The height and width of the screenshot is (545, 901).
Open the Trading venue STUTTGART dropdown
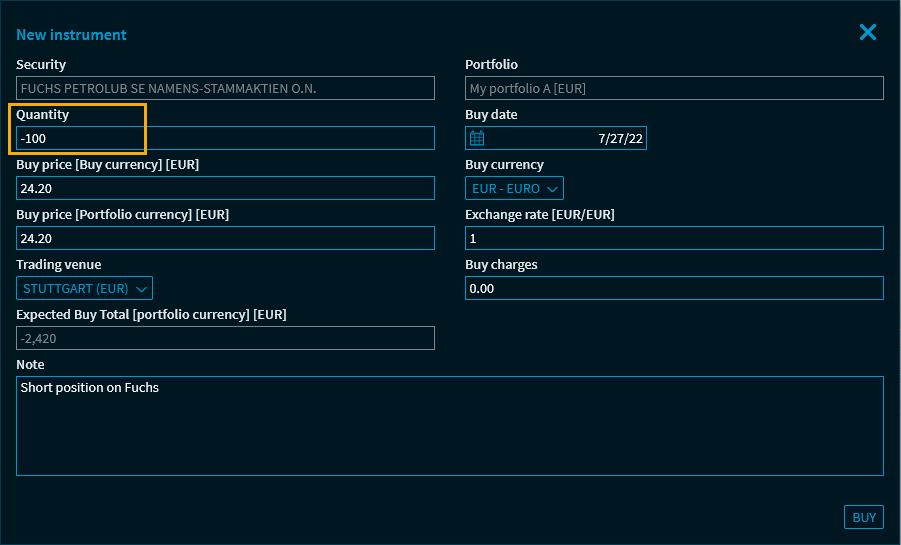point(84,288)
